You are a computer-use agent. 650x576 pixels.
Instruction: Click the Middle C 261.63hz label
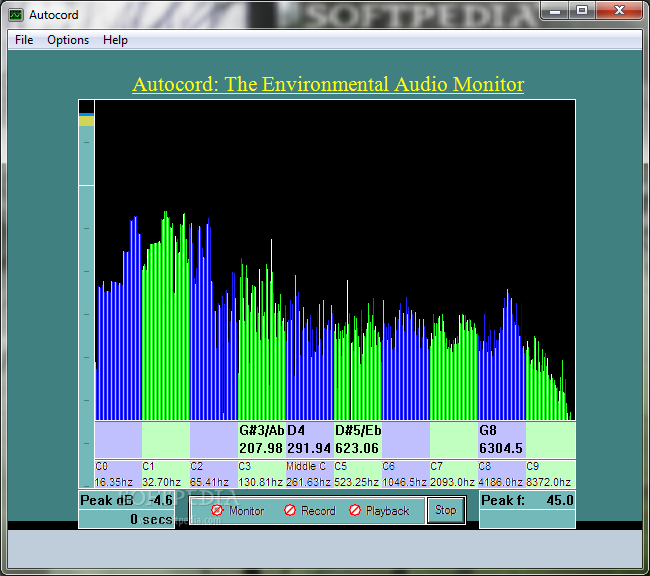310,474
